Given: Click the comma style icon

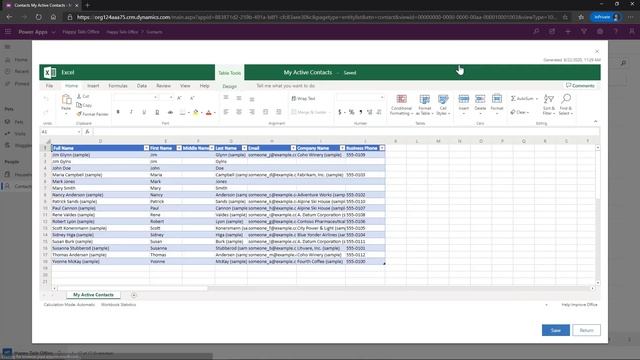Looking at the screenshot, I should click(361, 112).
